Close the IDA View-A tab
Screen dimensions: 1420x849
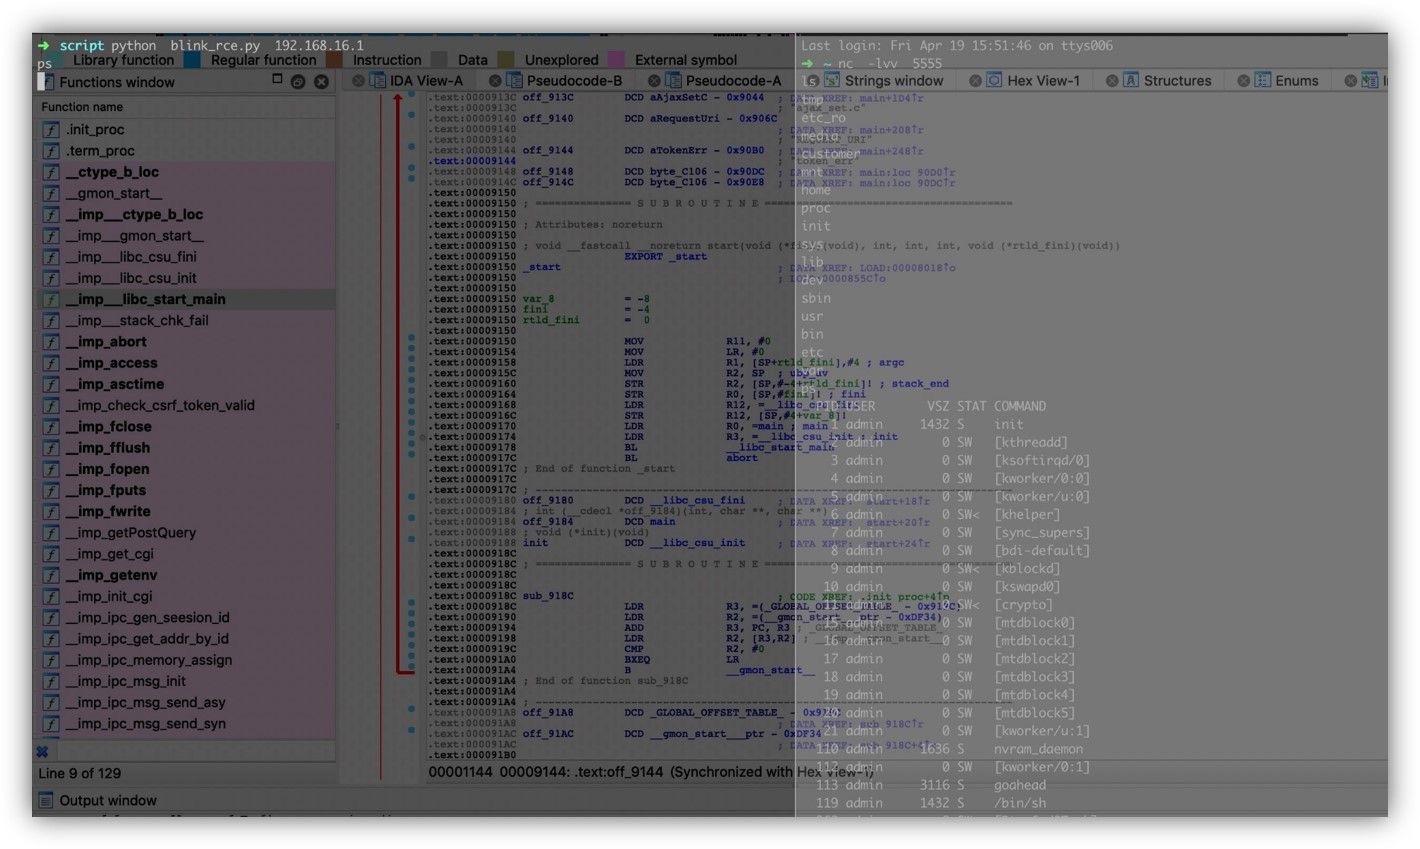(358, 81)
